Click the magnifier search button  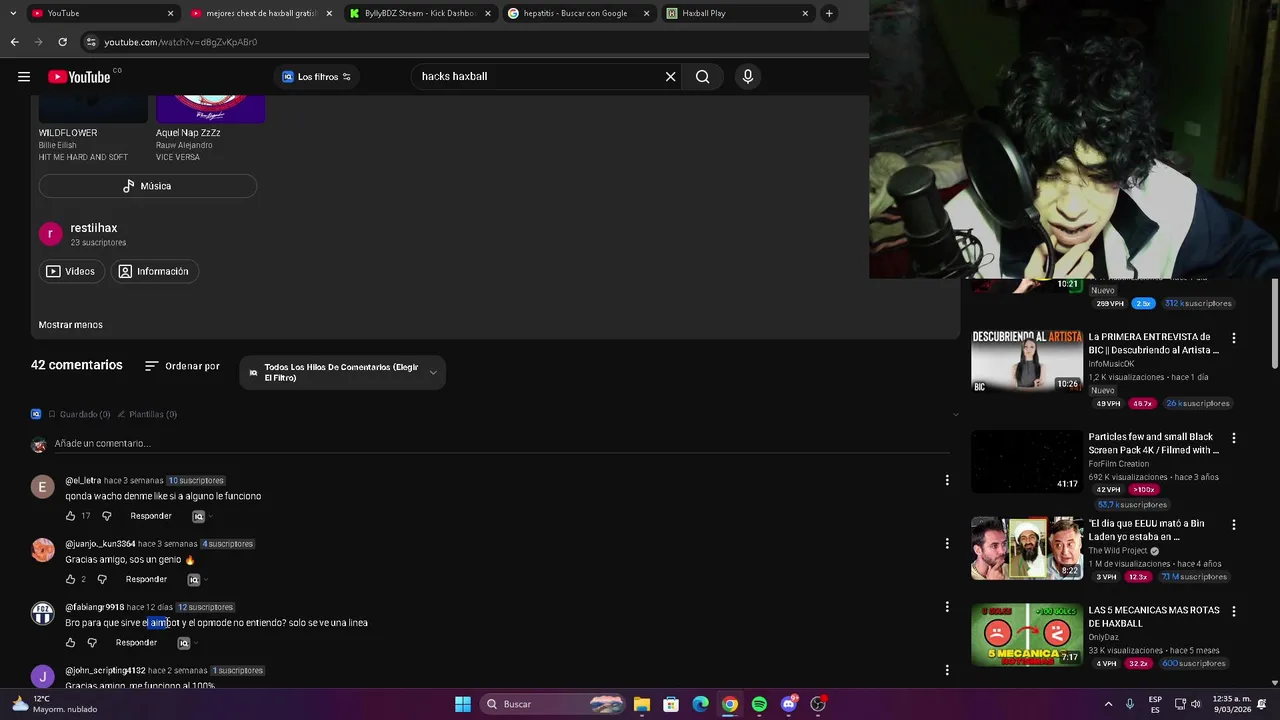pos(702,77)
